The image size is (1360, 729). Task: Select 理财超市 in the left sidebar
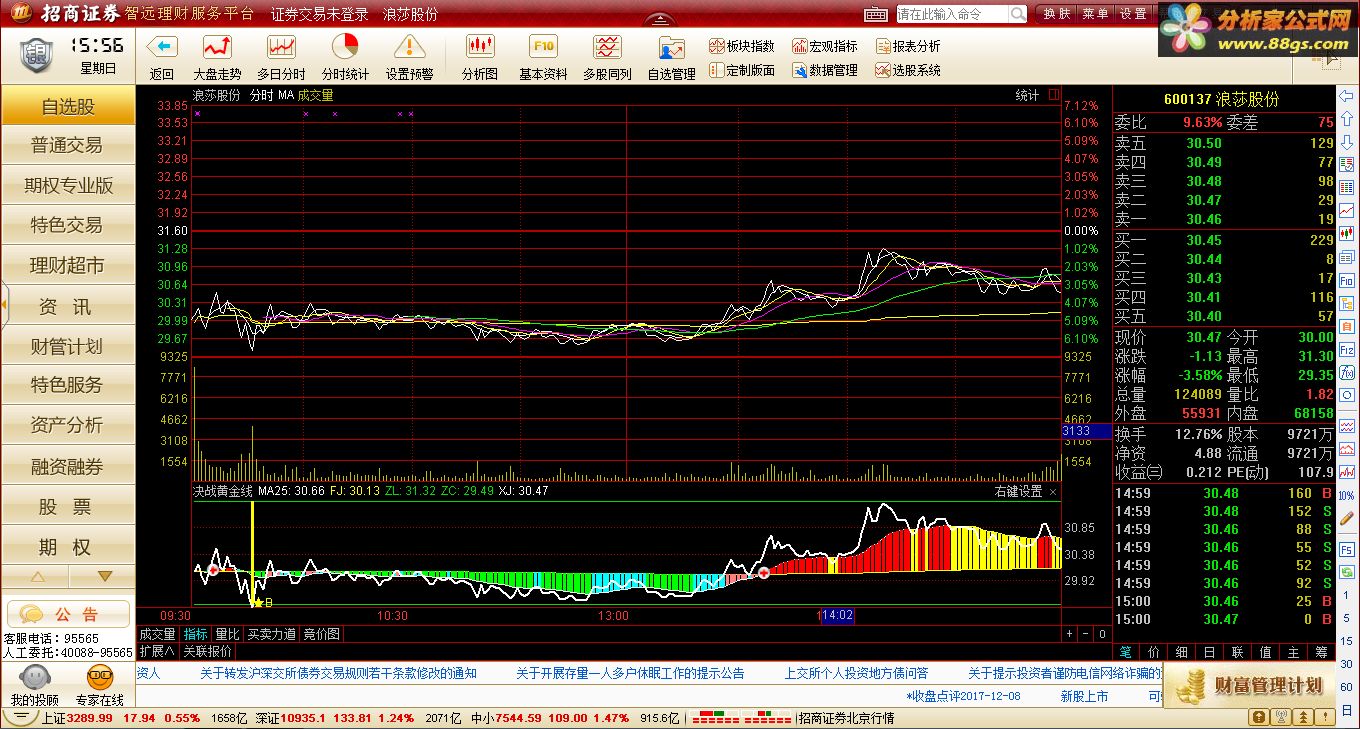point(68,266)
